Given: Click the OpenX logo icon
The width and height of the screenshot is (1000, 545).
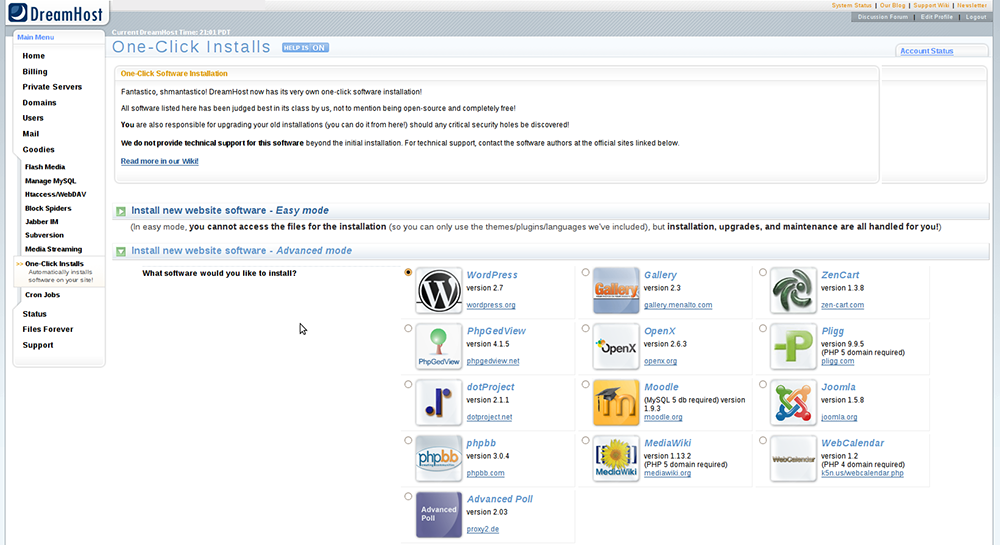Looking at the screenshot, I should click(616, 347).
